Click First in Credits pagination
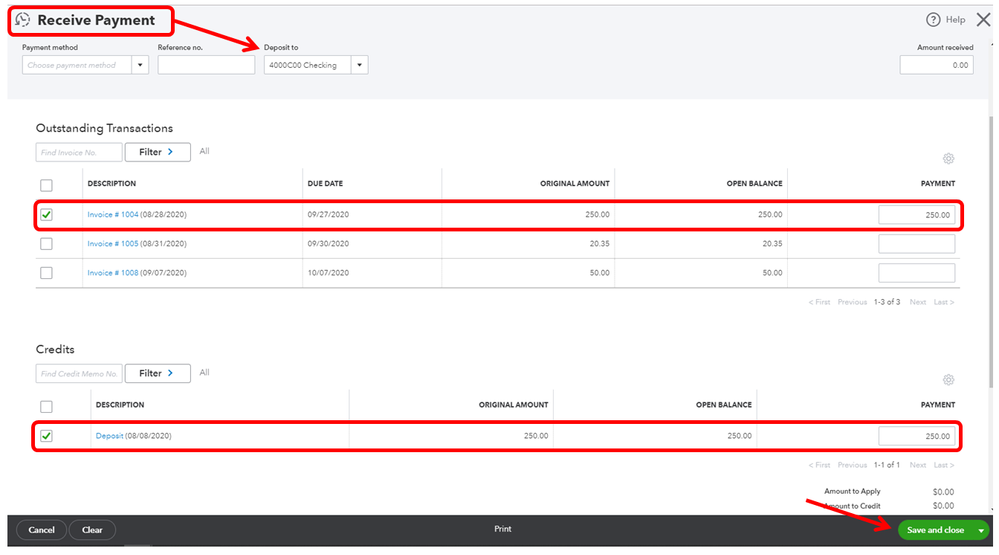This screenshot has height=555, width=999. click(x=819, y=465)
